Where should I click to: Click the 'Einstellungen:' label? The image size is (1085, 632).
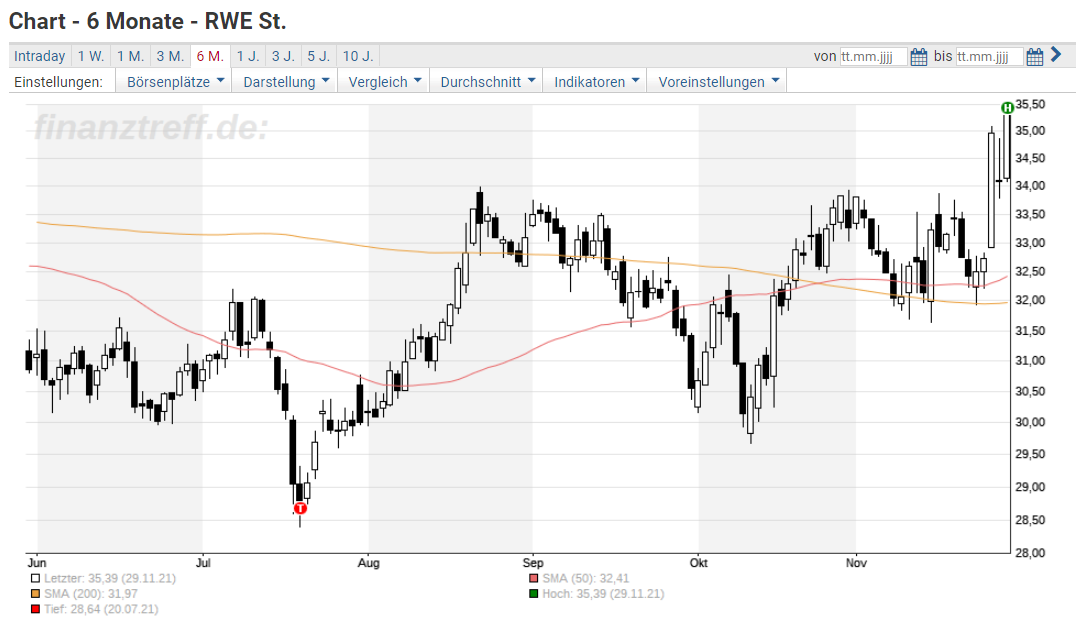58,82
